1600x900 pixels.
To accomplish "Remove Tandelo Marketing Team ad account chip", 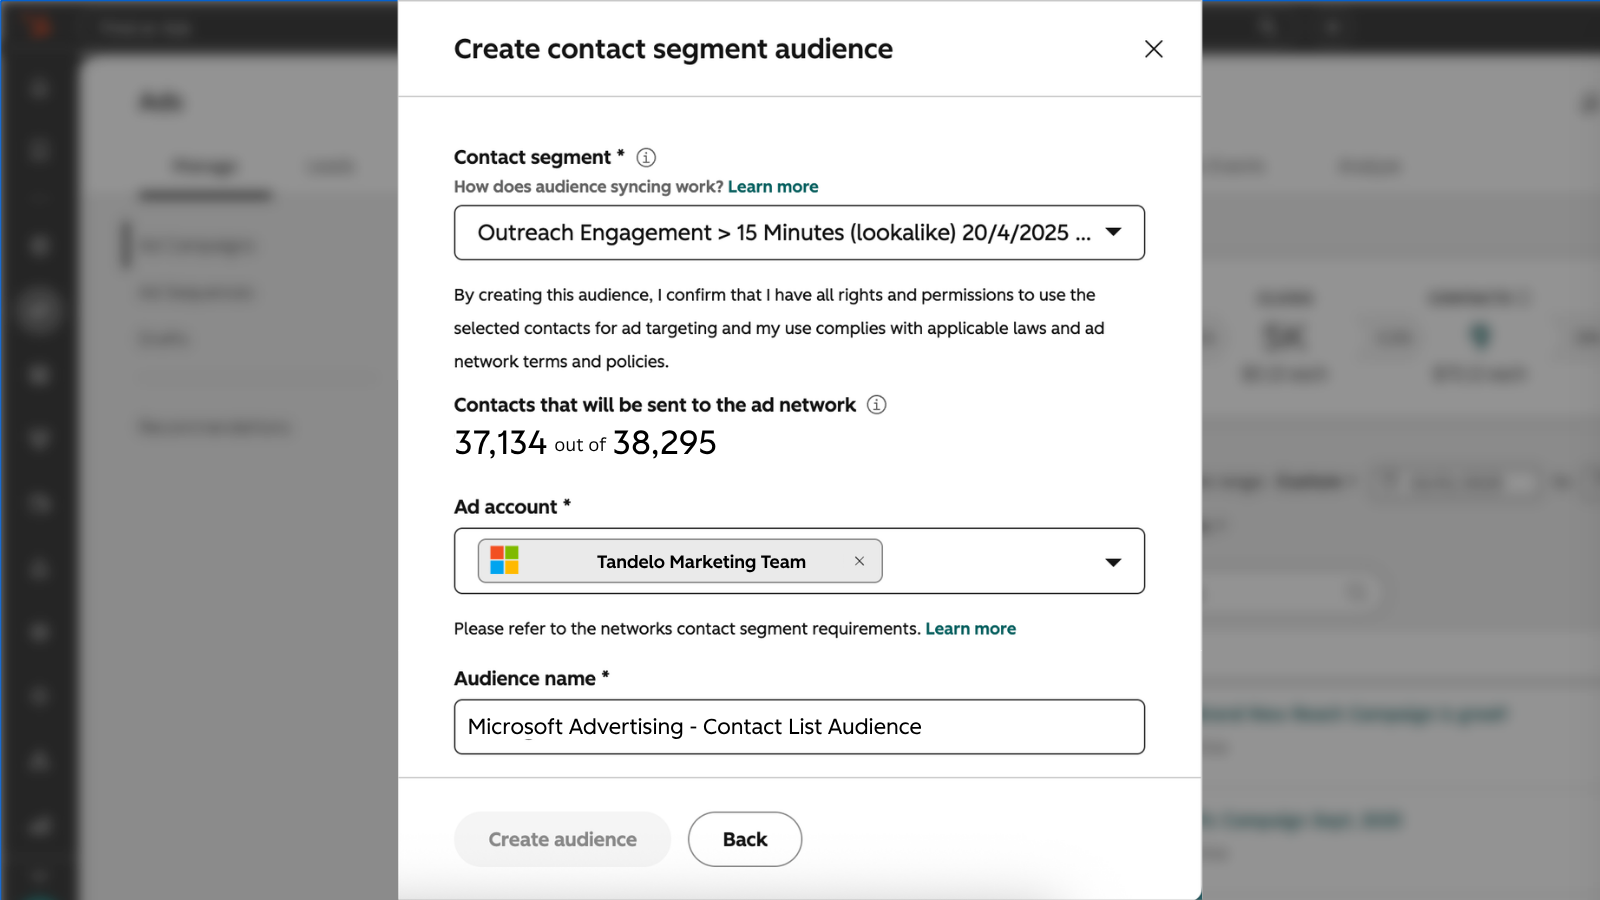I will coord(859,561).
